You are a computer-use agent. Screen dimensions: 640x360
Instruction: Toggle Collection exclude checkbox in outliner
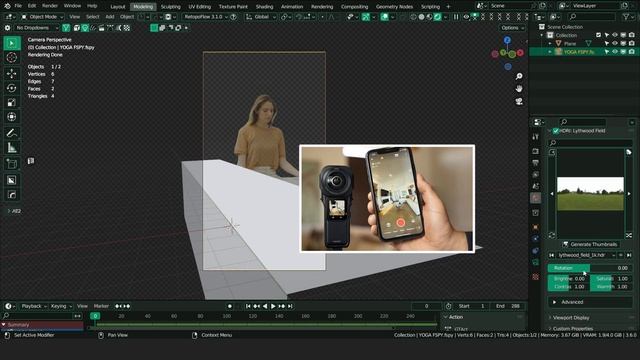(x=598, y=35)
